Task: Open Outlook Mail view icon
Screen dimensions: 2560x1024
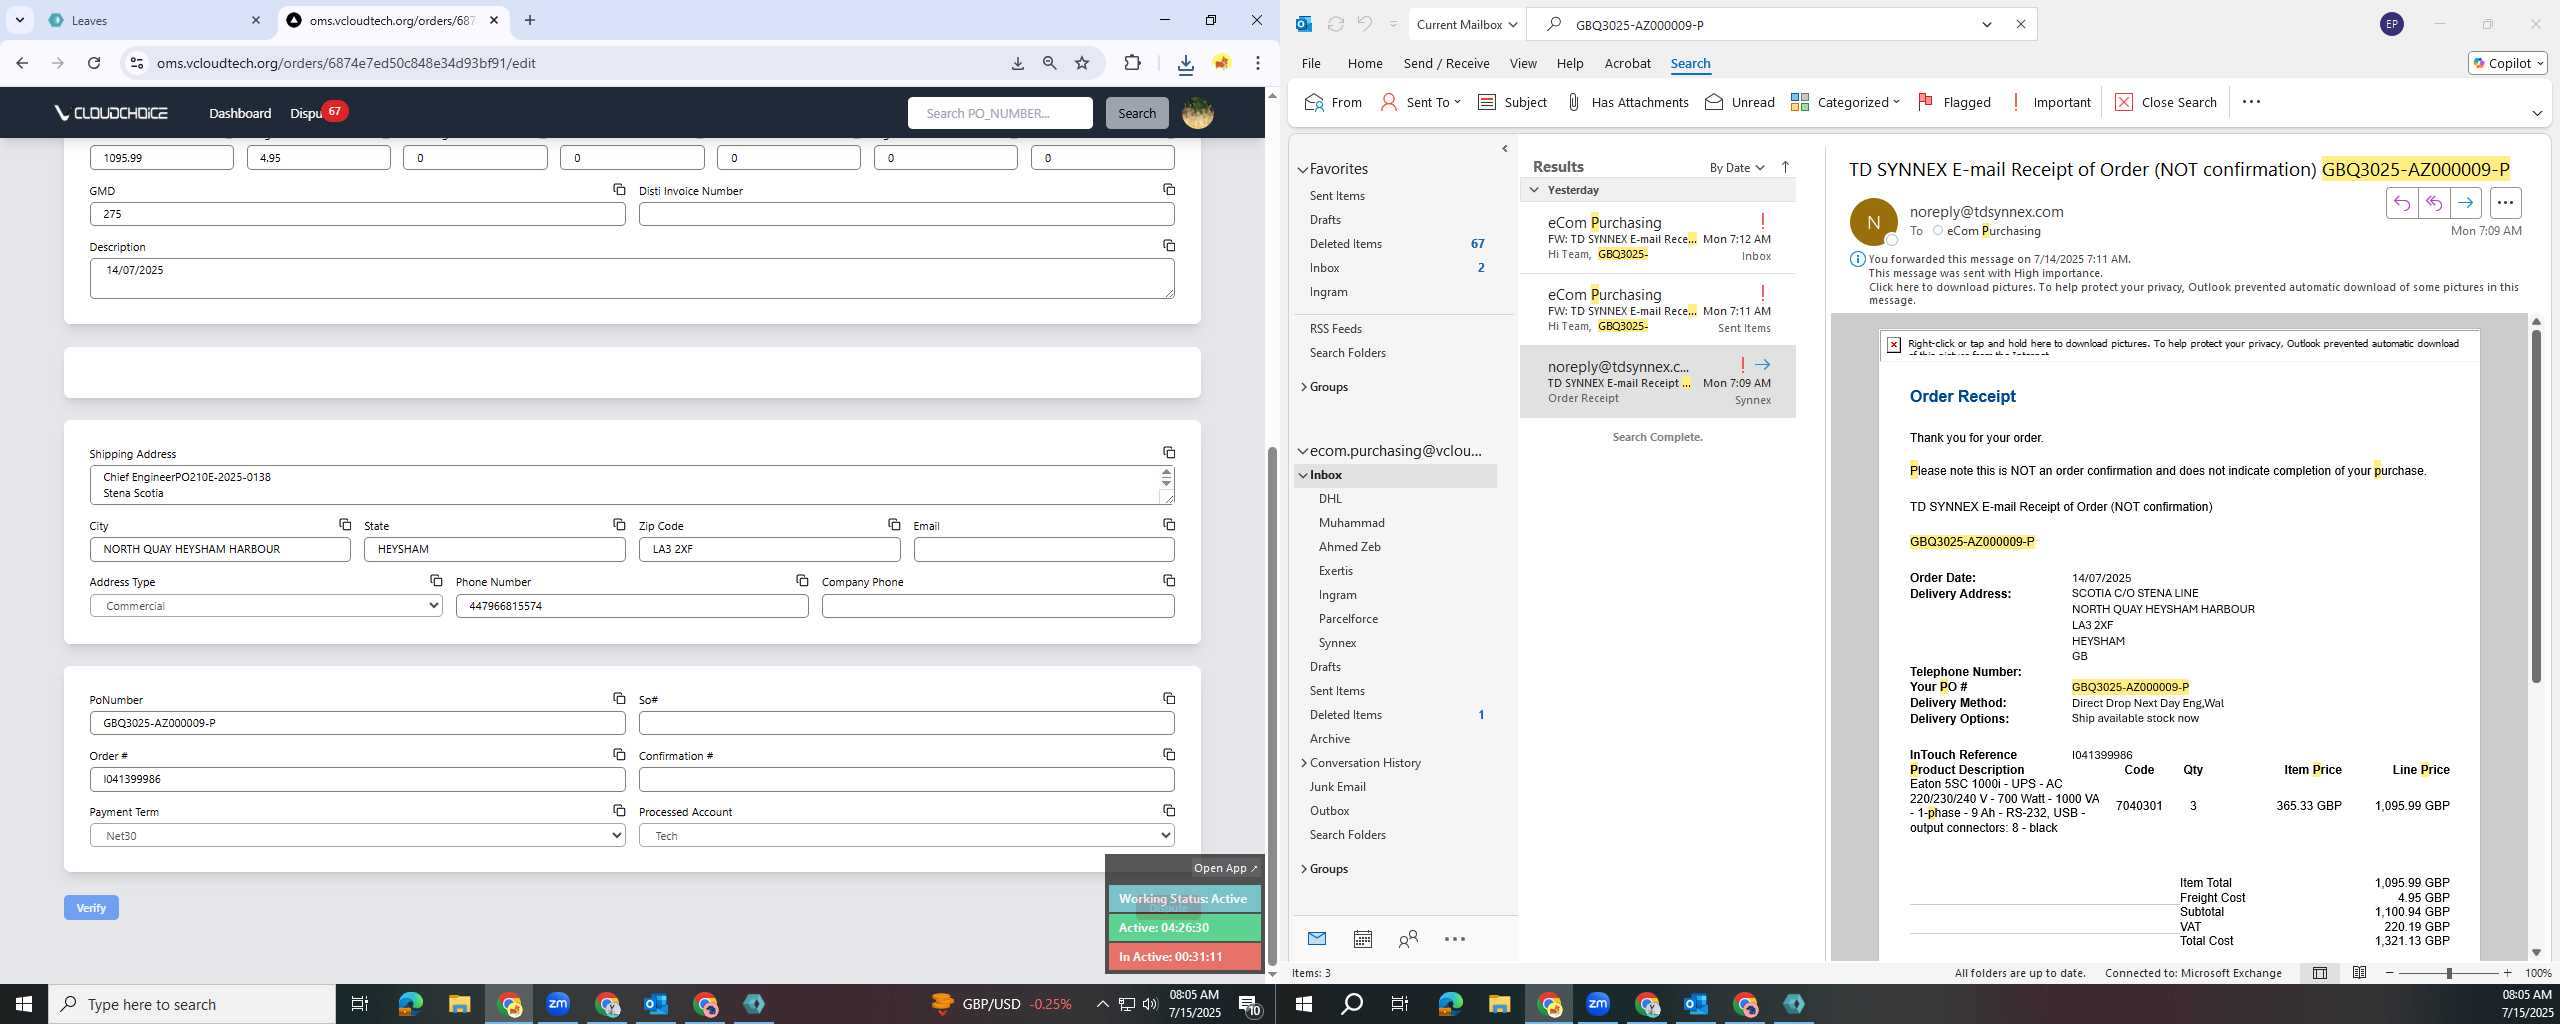Action: [x=1316, y=939]
